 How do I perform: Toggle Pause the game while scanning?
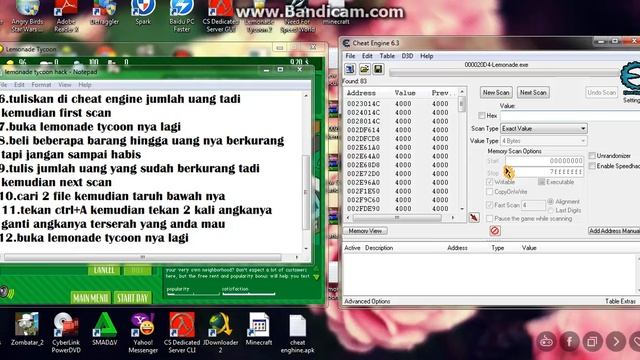coord(490,219)
